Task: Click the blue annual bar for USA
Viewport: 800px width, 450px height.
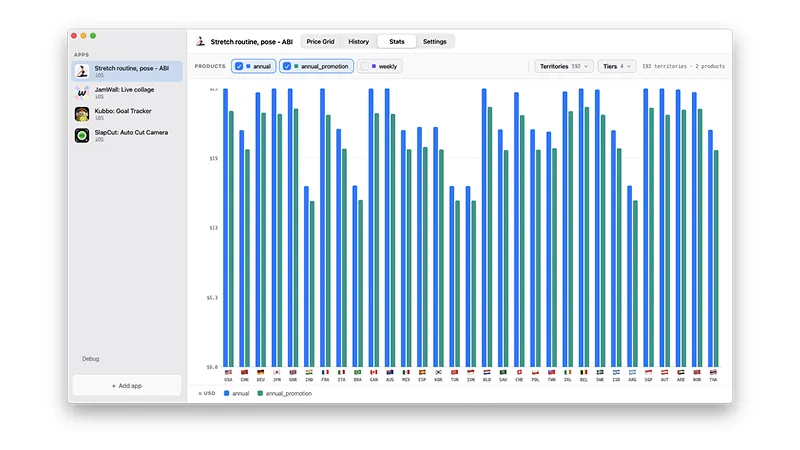Action: [x=226, y=228]
